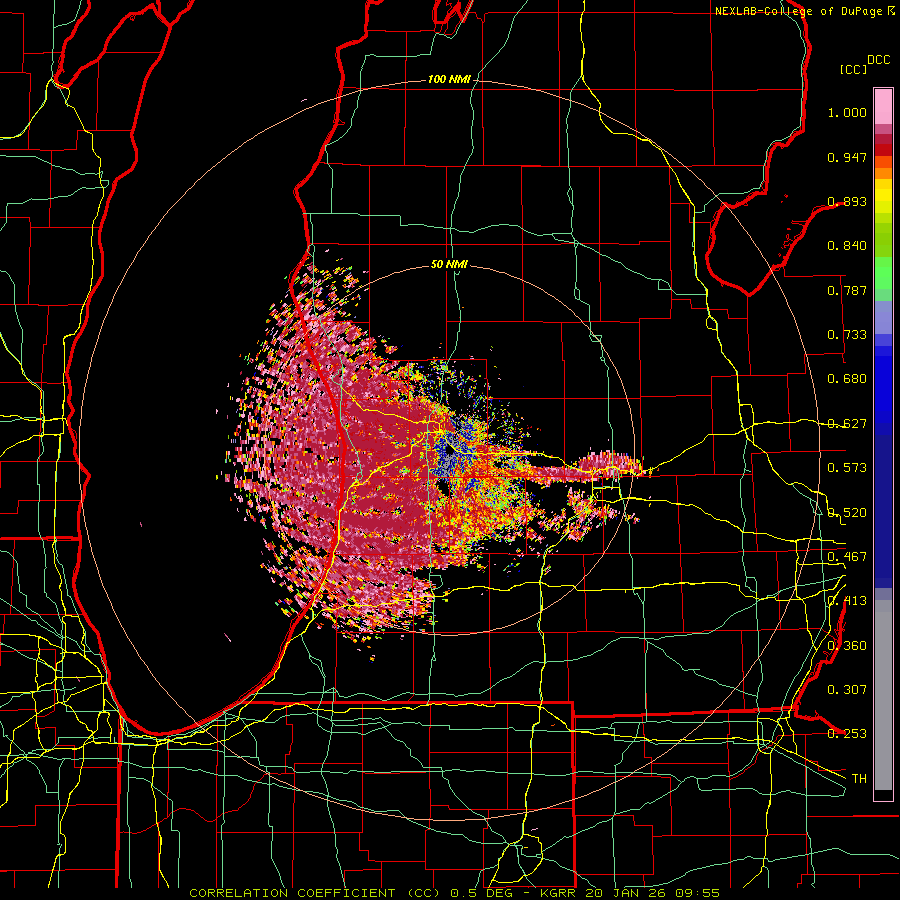This screenshot has width=900, height=900.
Task: Click the [CC] units label
Action: (x=854, y=69)
